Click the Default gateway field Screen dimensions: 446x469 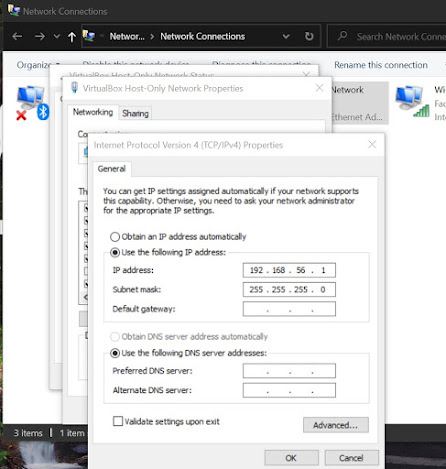(x=289, y=309)
